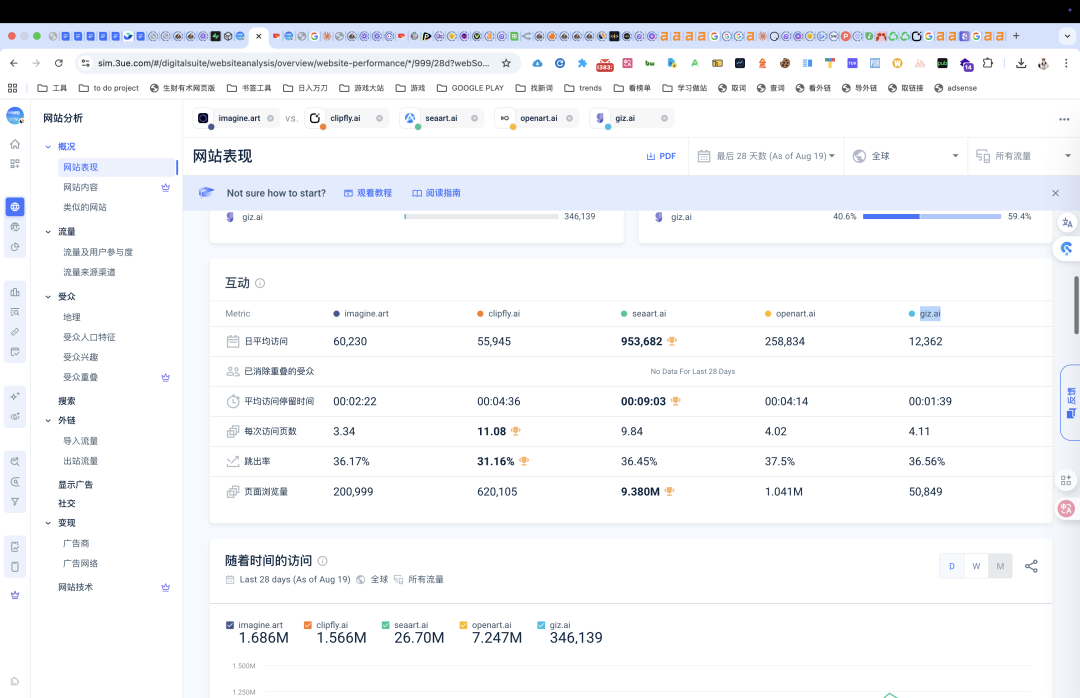Collapse the 变现 sidebar section
This screenshot has height=698, width=1080.
[x=48, y=523]
